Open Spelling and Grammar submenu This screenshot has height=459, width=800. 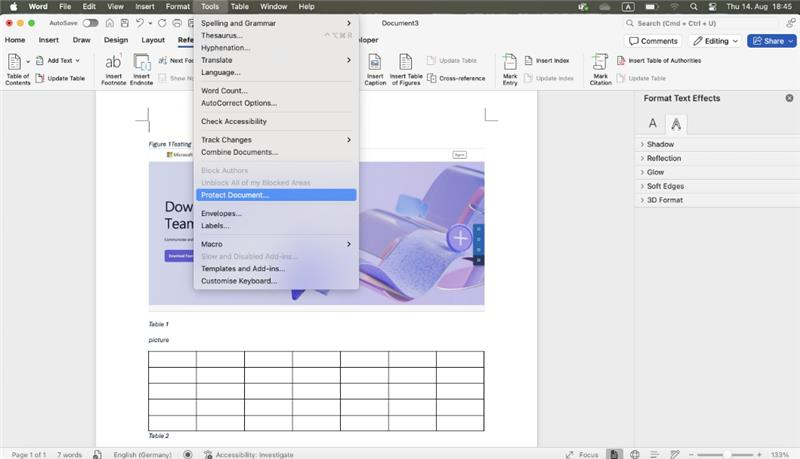(x=276, y=23)
